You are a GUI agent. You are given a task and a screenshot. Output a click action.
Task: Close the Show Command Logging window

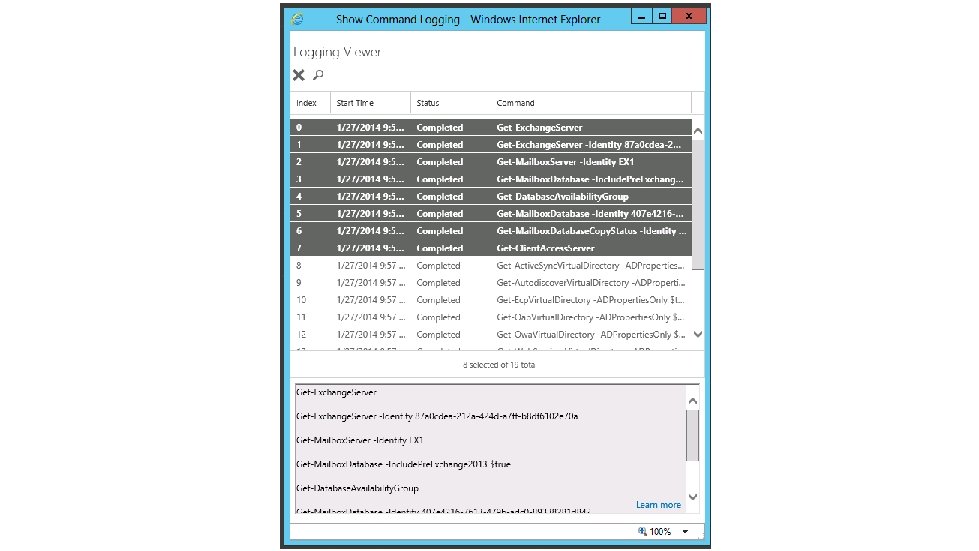pyautogui.click(x=689, y=16)
